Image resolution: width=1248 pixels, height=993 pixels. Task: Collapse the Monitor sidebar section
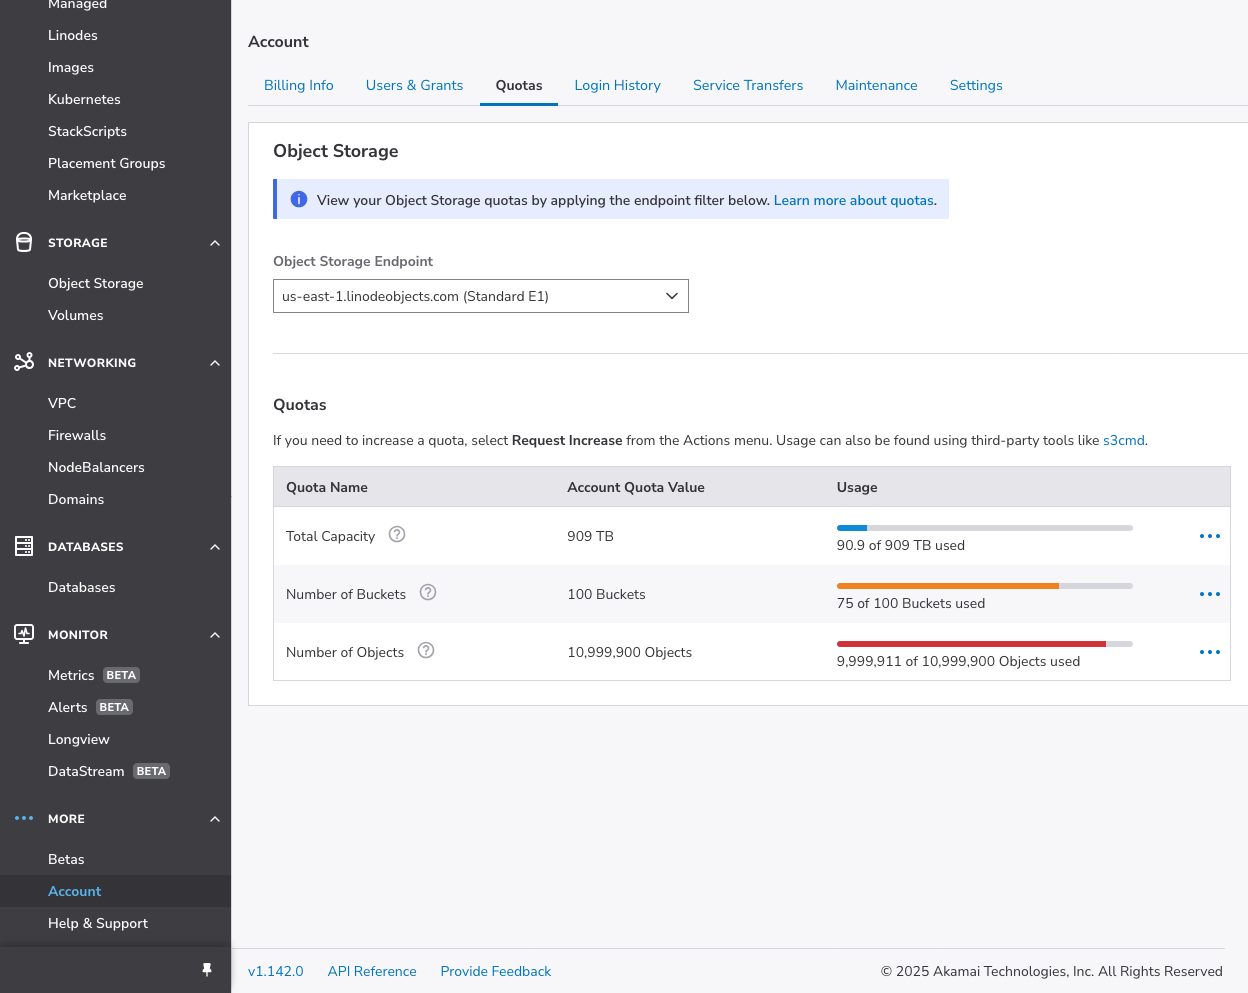215,635
